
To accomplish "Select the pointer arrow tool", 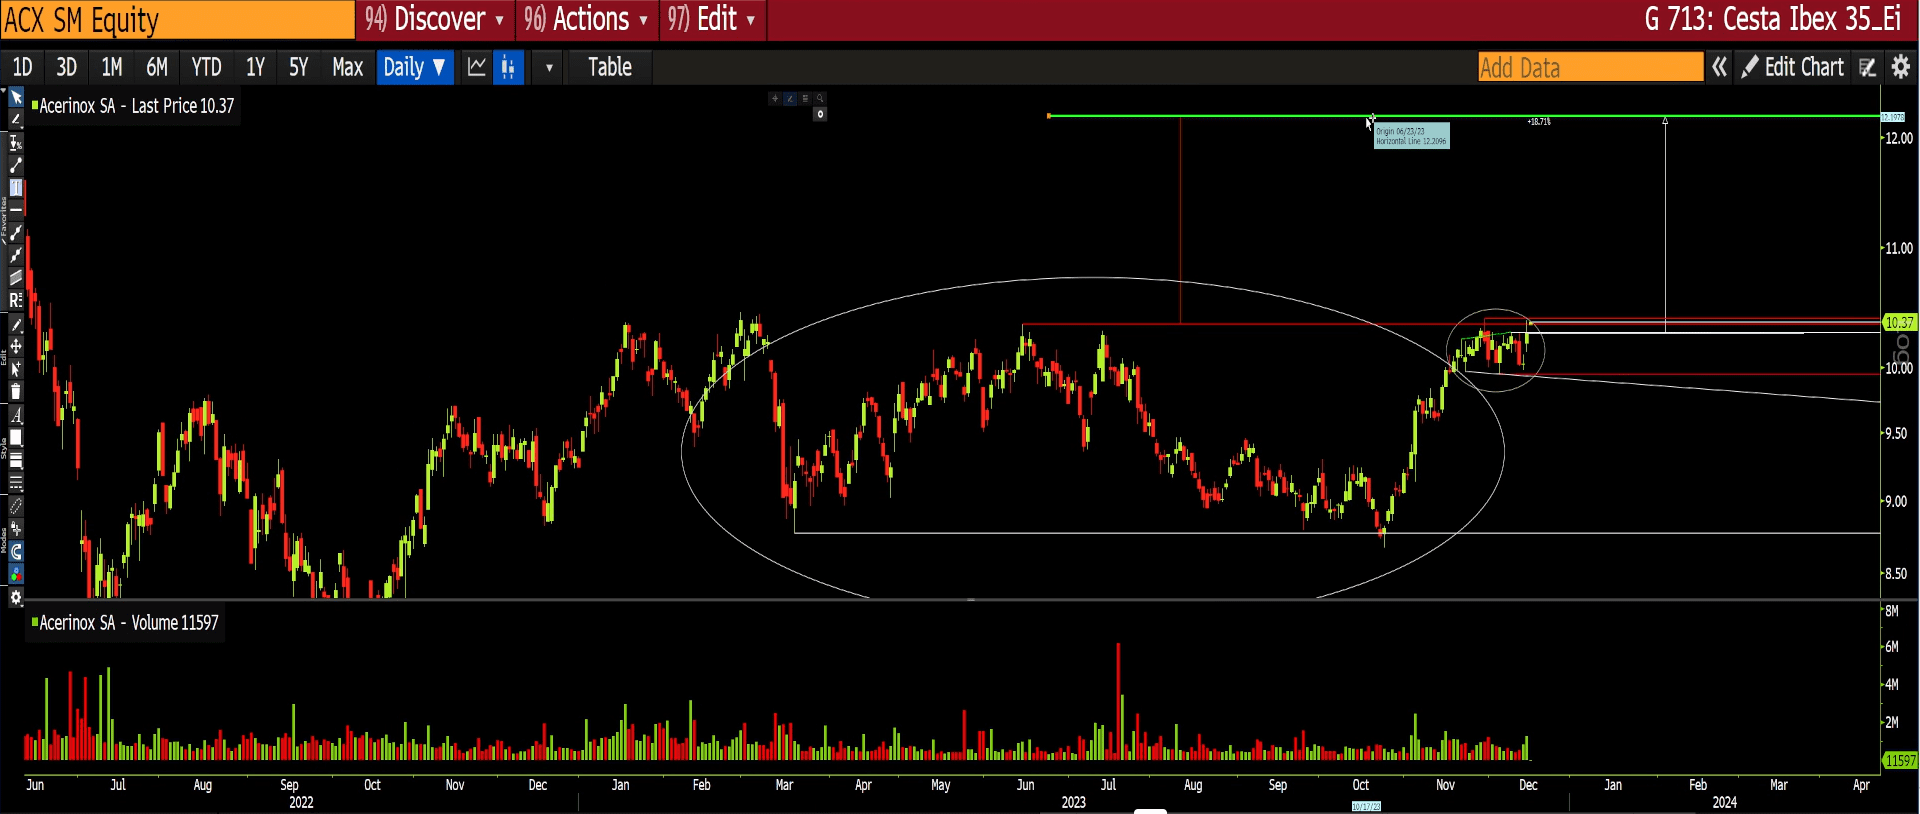I will (x=16, y=97).
